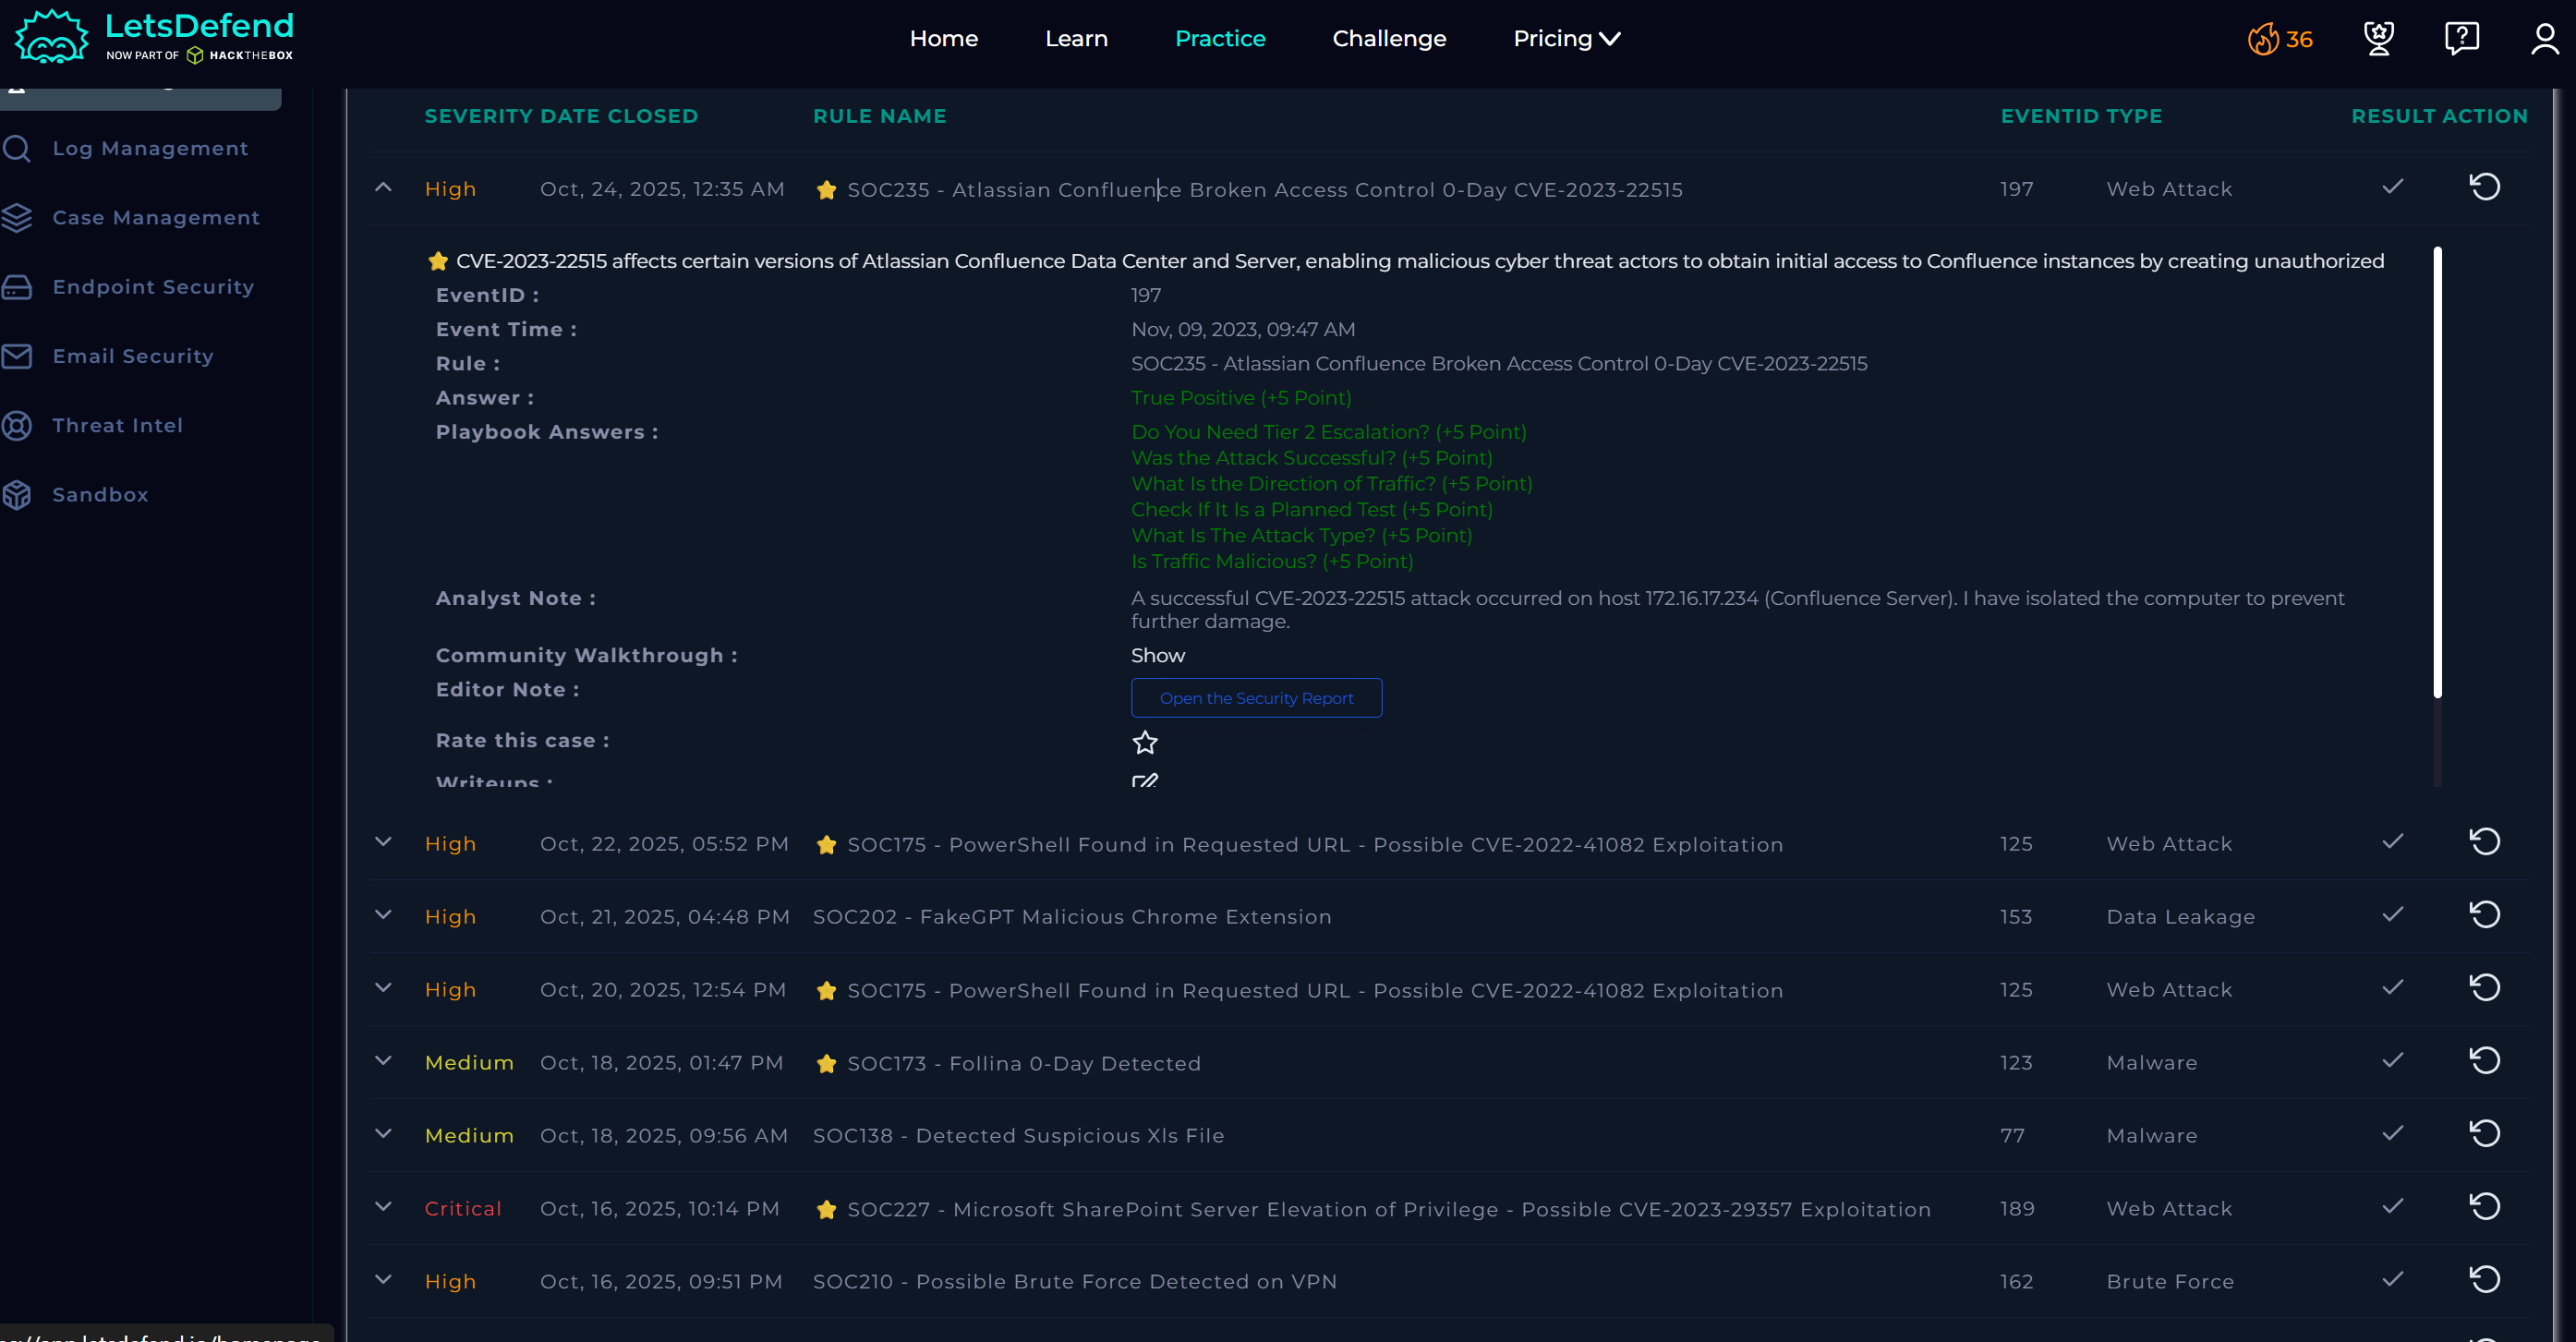This screenshot has height=1342, width=2576.
Task: Click the SOC202 FakeGPT Malicious Chrome Extension title
Action: point(1072,917)
